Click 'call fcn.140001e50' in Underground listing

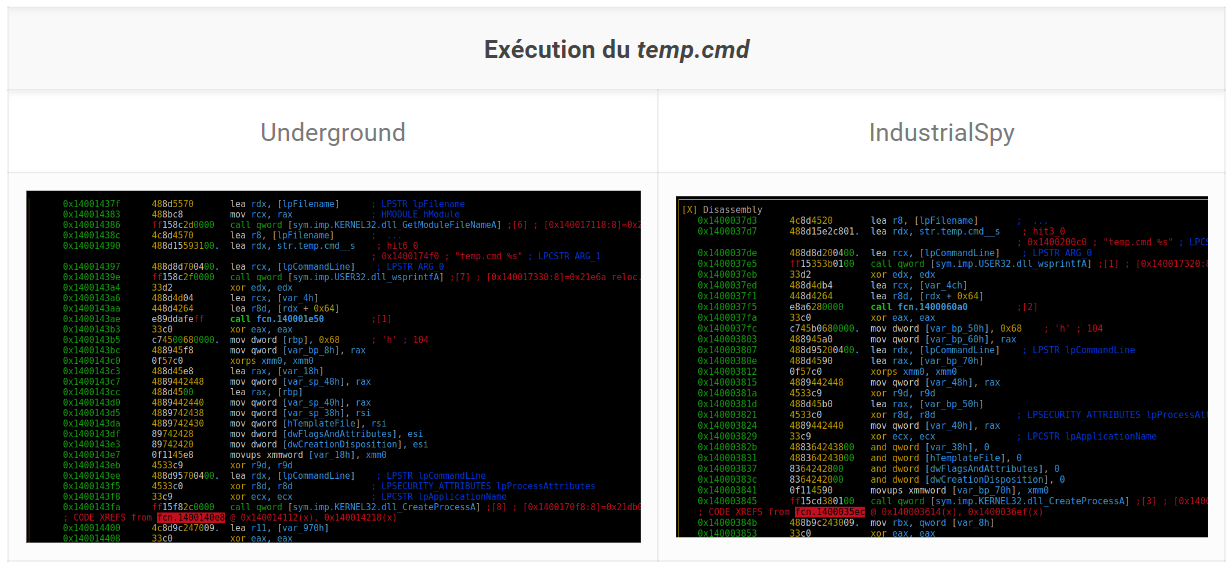[x=277, y=318]
